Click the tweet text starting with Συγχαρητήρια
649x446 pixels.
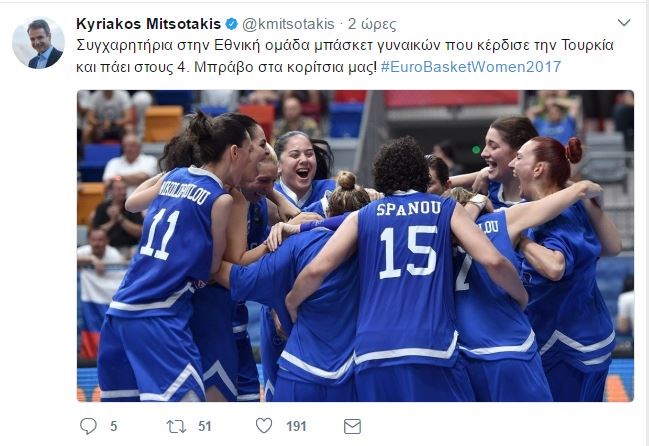[x=344, y=56]
